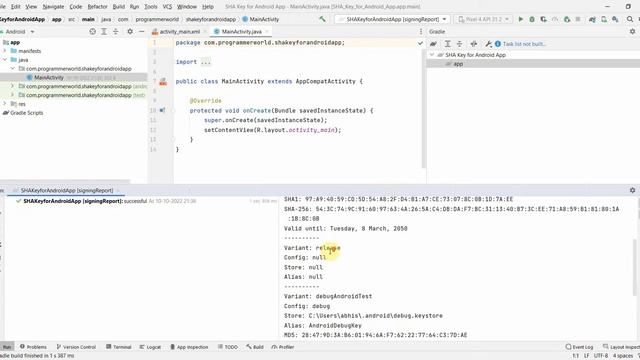Screen dimensions: 640x360
Task: Unfold the collapsed import statements
Action: [206, 62]
